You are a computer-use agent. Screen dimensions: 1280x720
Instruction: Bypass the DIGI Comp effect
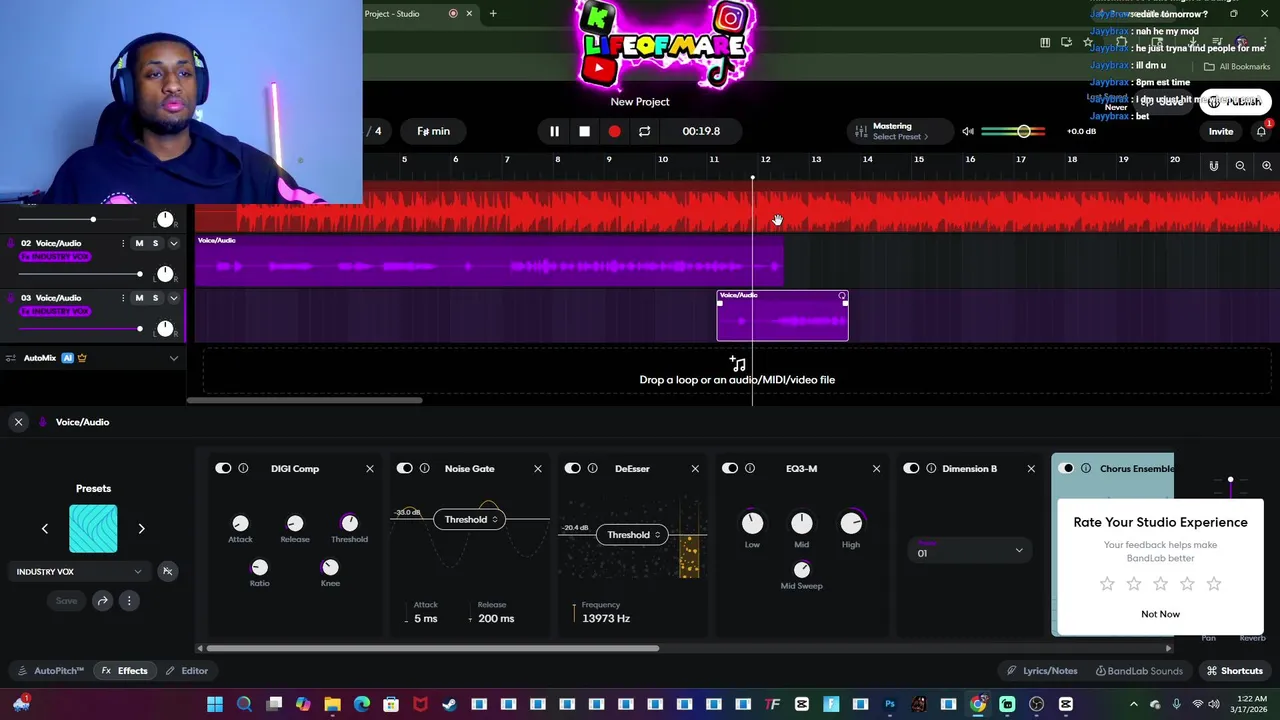click(223, 468)
